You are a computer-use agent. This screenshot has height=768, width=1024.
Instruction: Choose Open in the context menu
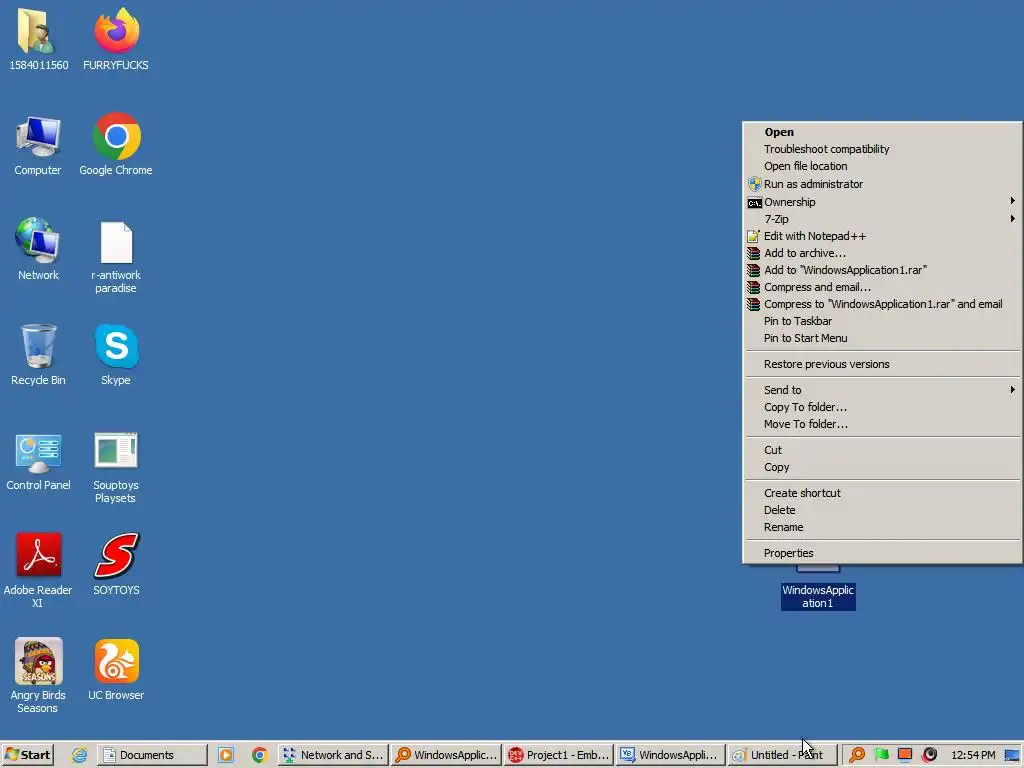tap(883, 132)
